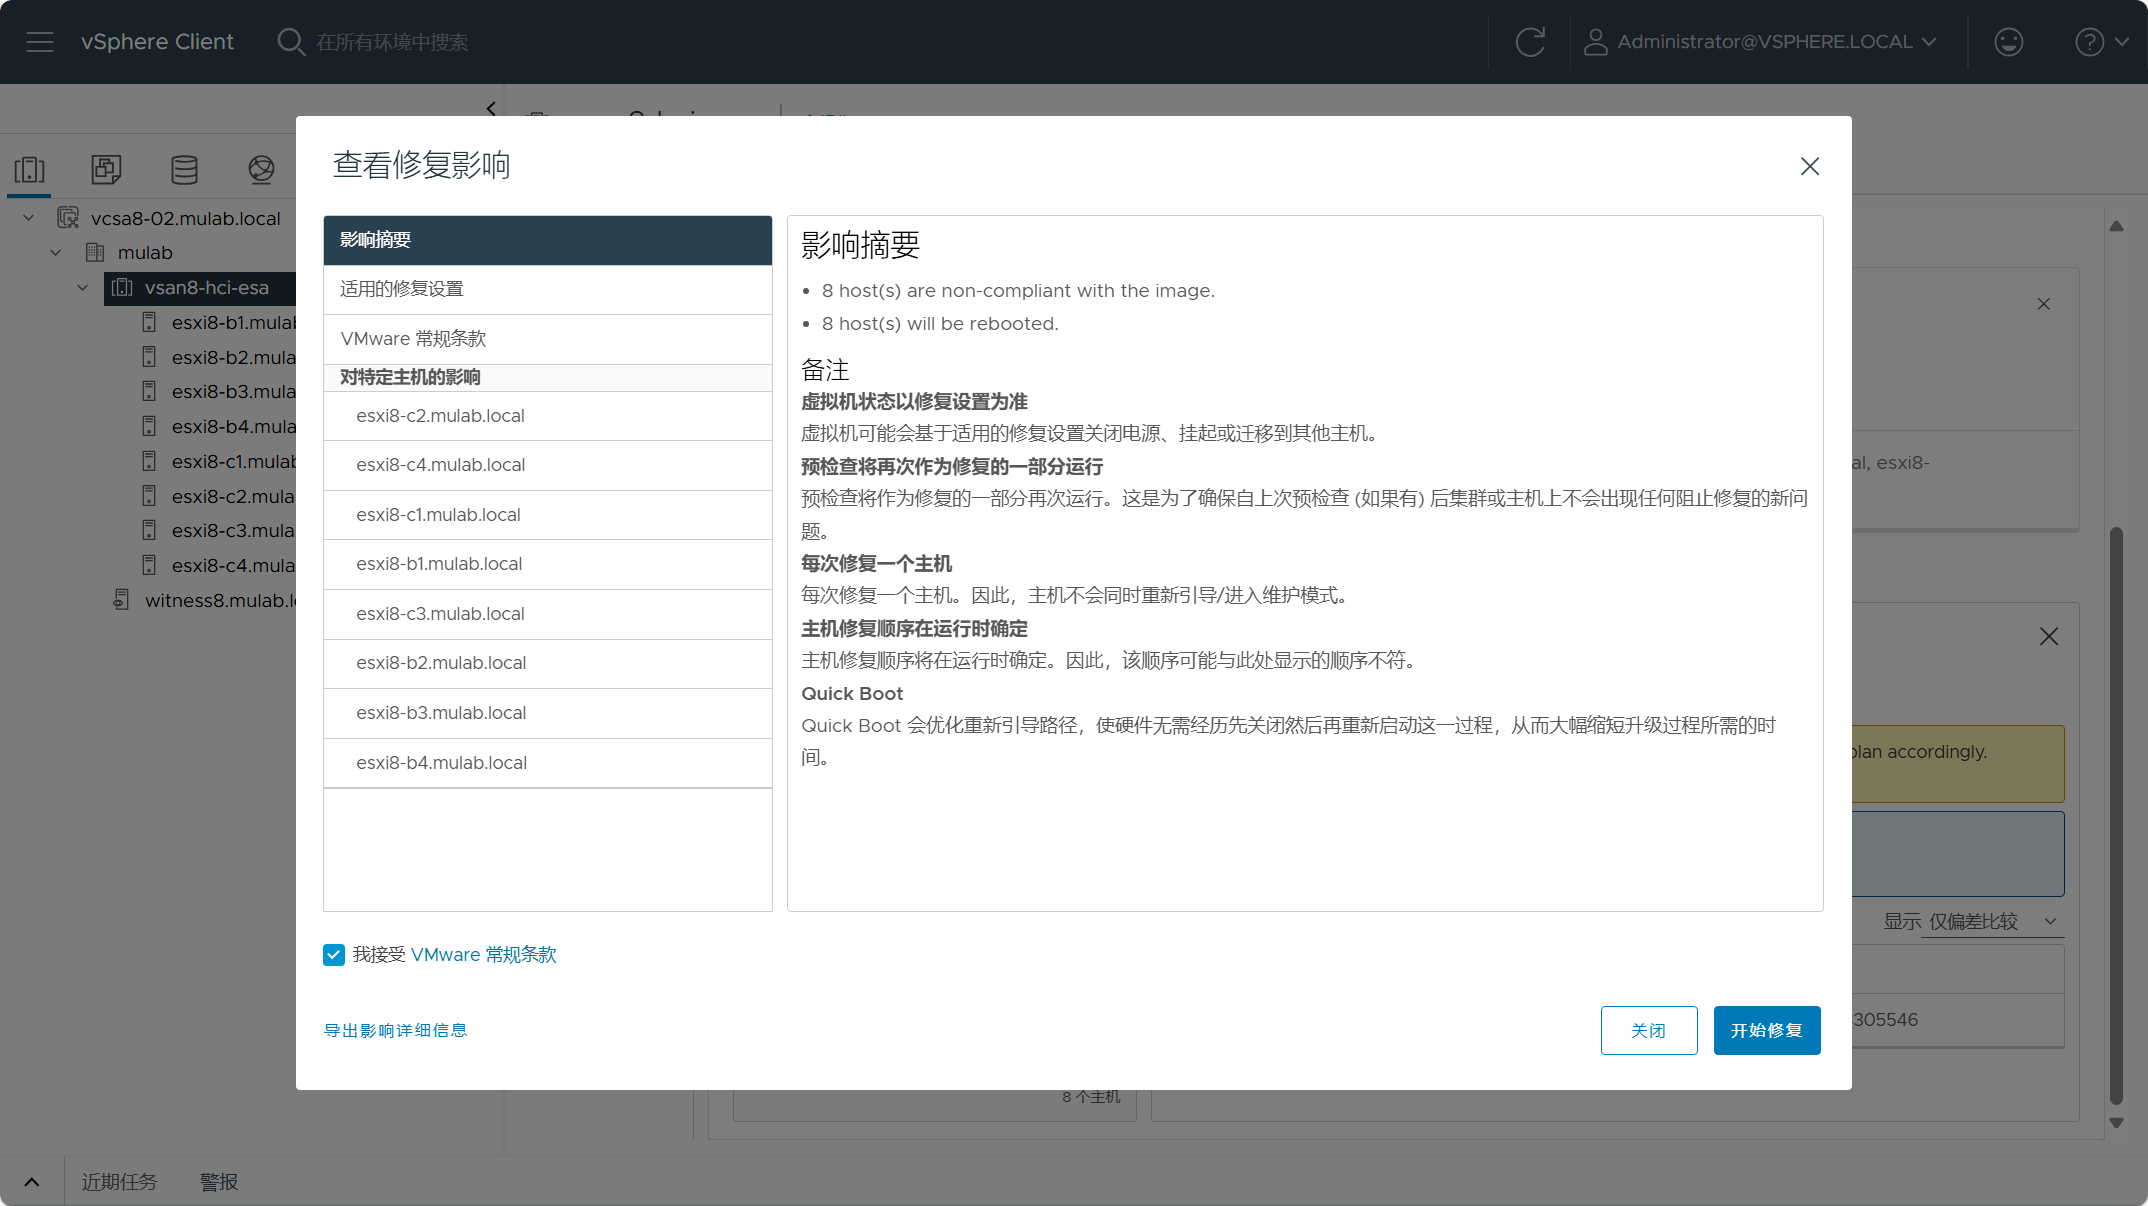Open the 影响摘要 section

[548, 240]
